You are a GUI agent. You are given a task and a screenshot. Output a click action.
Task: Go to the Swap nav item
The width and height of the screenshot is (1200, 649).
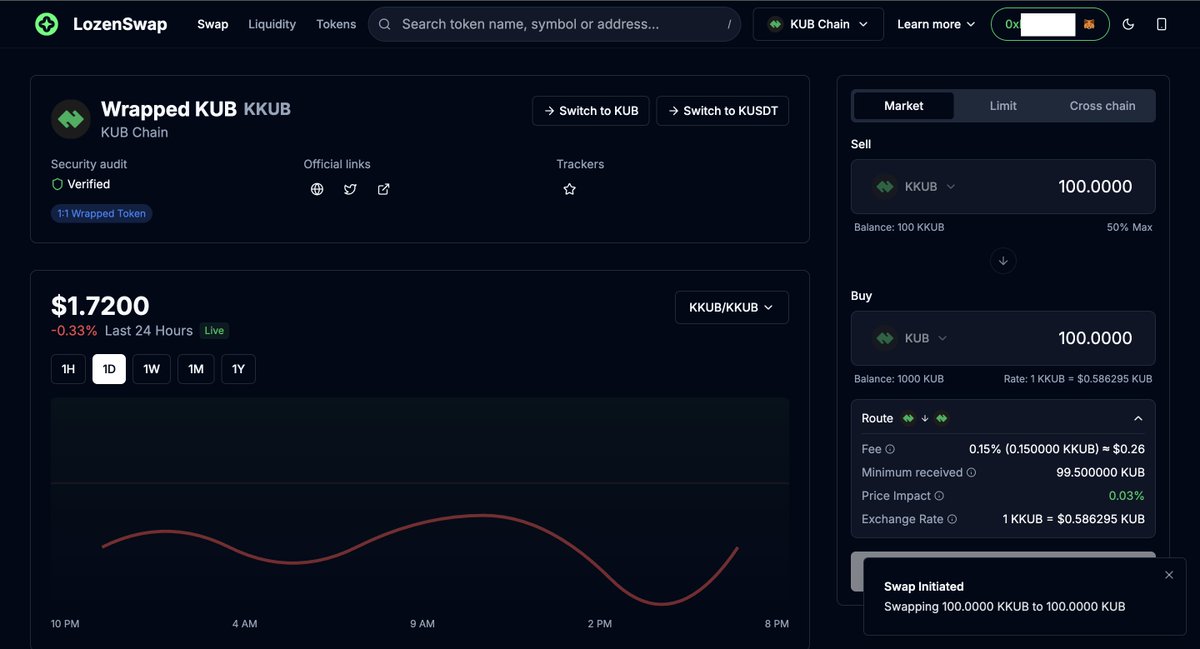[213, 24]
